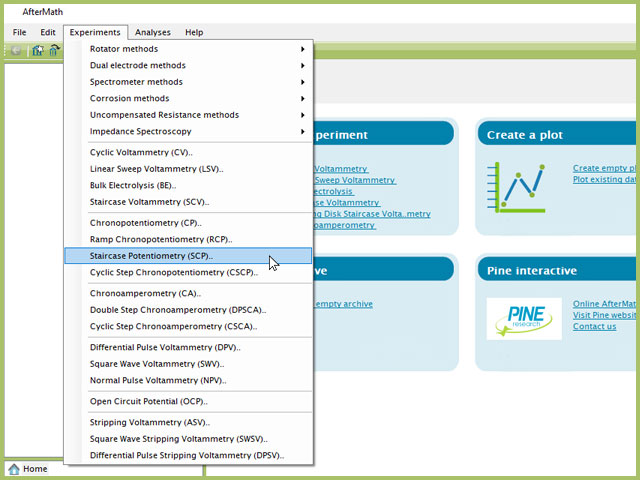Select Open Circuit Potential (OCP) item
640x480 pixels.
(x=189, y=402)
